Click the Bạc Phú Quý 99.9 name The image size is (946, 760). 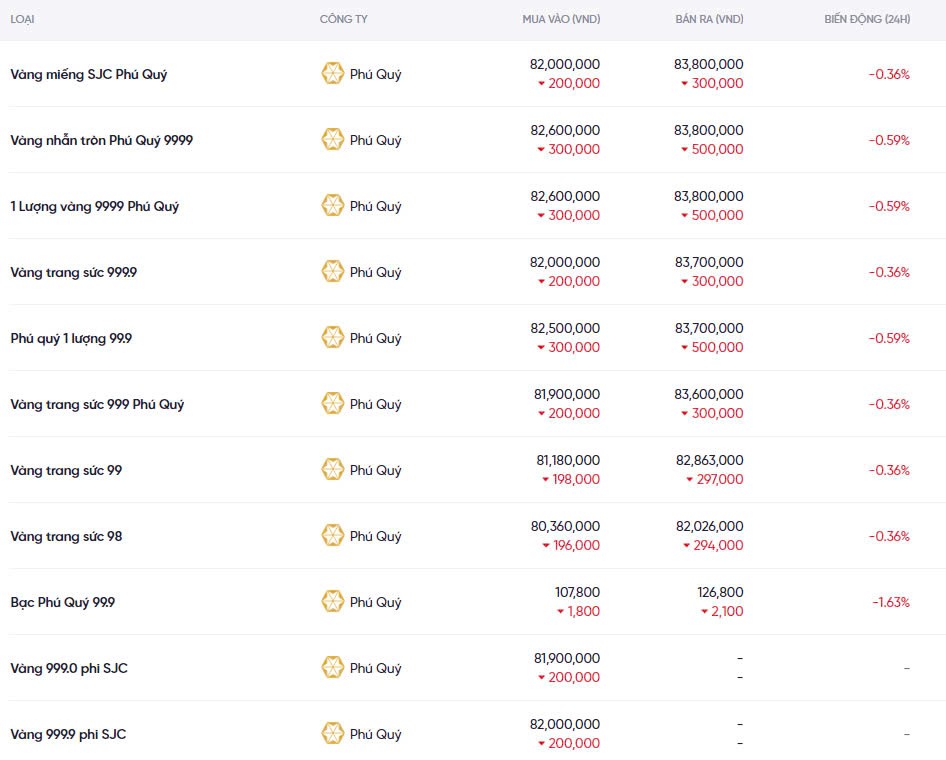tap(62, 602)
